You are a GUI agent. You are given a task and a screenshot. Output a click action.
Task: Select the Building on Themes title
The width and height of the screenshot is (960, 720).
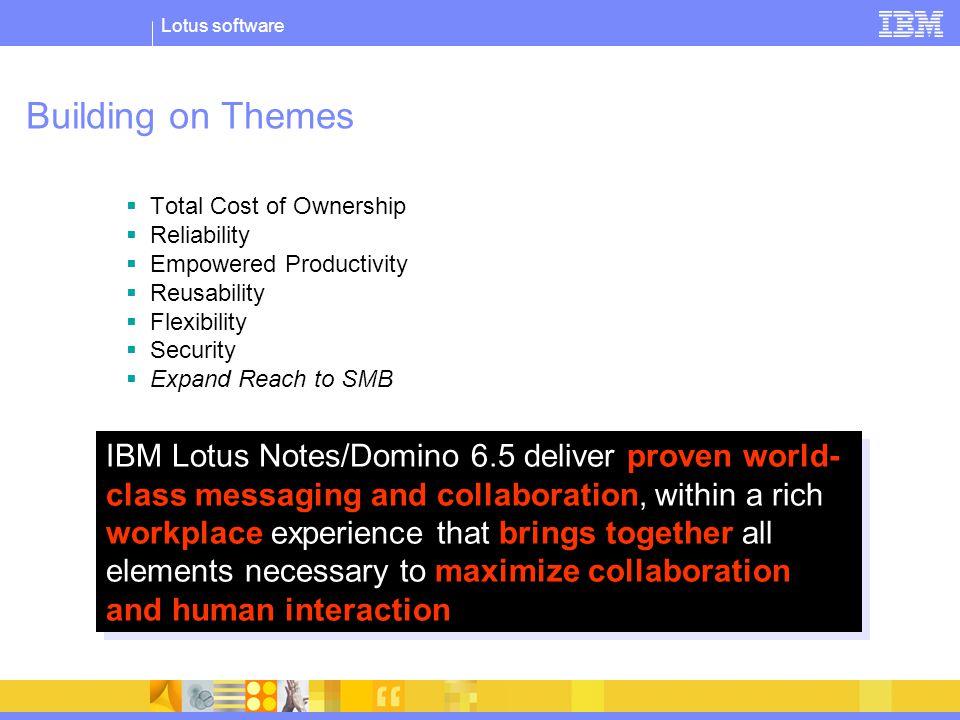[190, 116]
